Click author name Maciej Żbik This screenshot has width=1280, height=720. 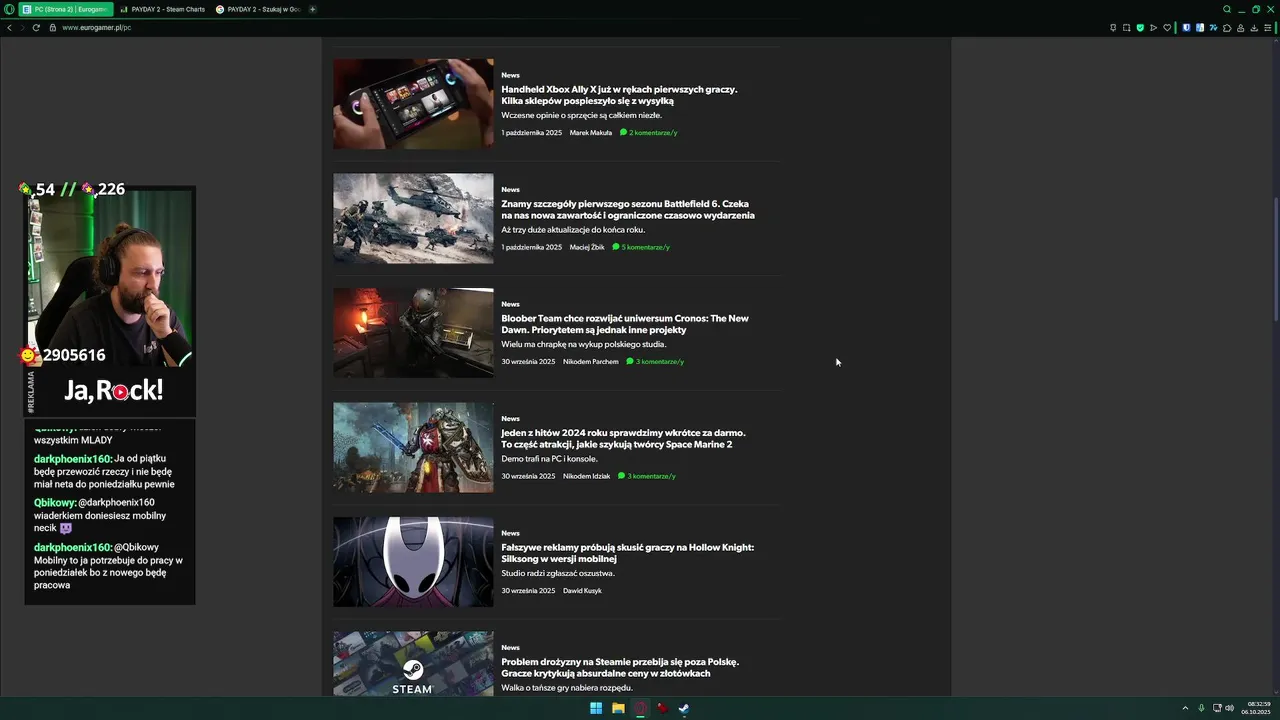click(587, 247)
